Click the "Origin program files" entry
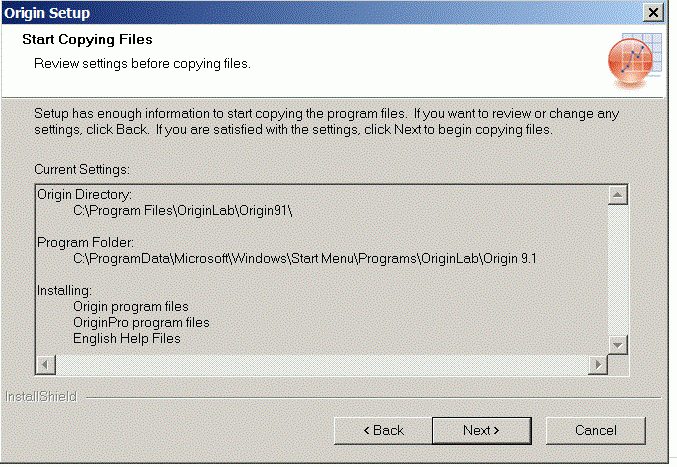 tap(130, 306)
